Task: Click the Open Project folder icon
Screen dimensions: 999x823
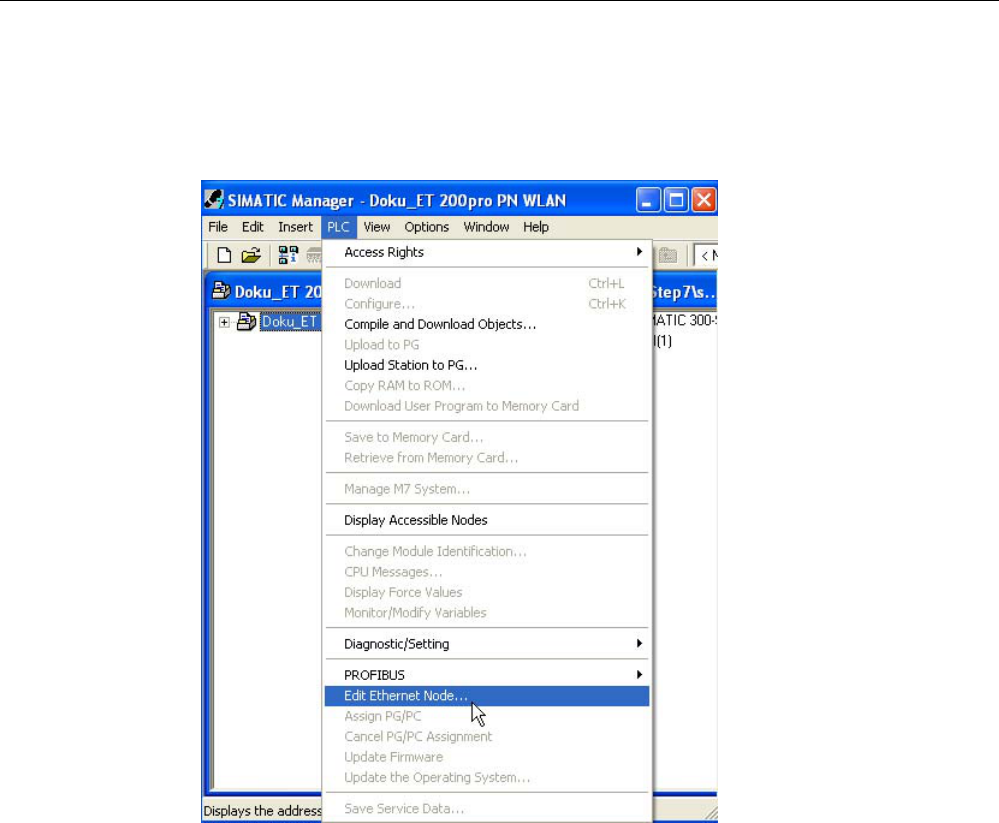Action: point(251,255)
